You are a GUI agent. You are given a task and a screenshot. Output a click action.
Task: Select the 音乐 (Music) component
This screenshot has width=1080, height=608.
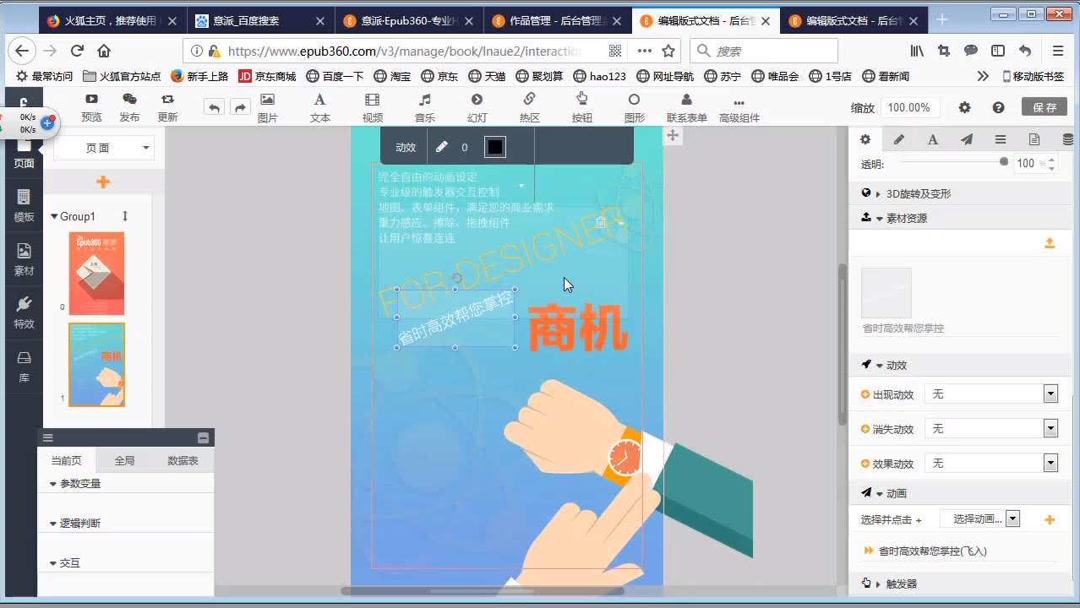pyautogui.click(x=425, y=107)
